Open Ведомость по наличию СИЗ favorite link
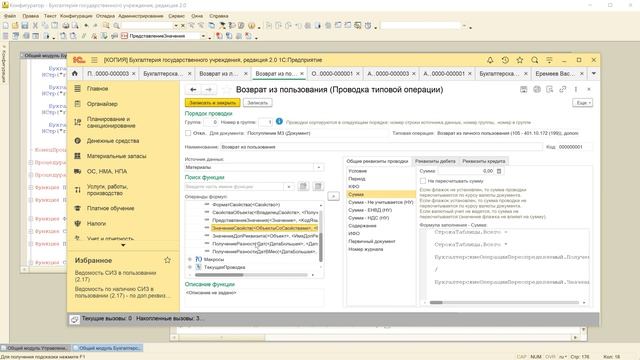This screenshot has height=360, width=640. [x=123, y=292]
